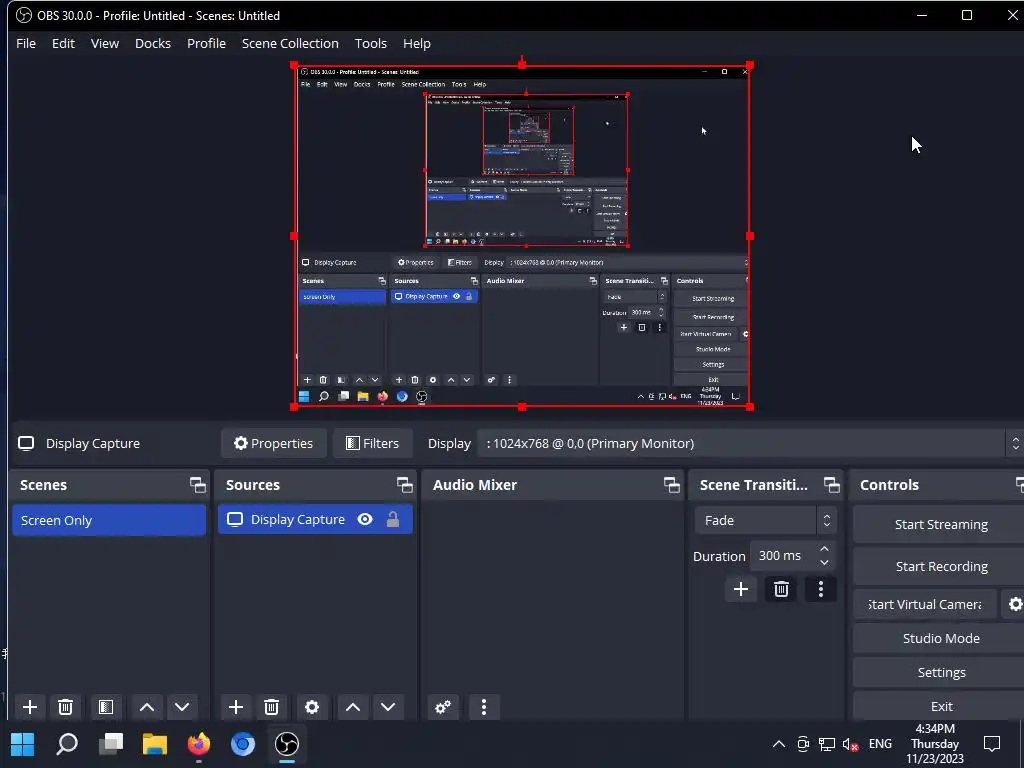Select the Screen Only scene
Screen dimensions: 1024x768
click(x=109, y=520)
